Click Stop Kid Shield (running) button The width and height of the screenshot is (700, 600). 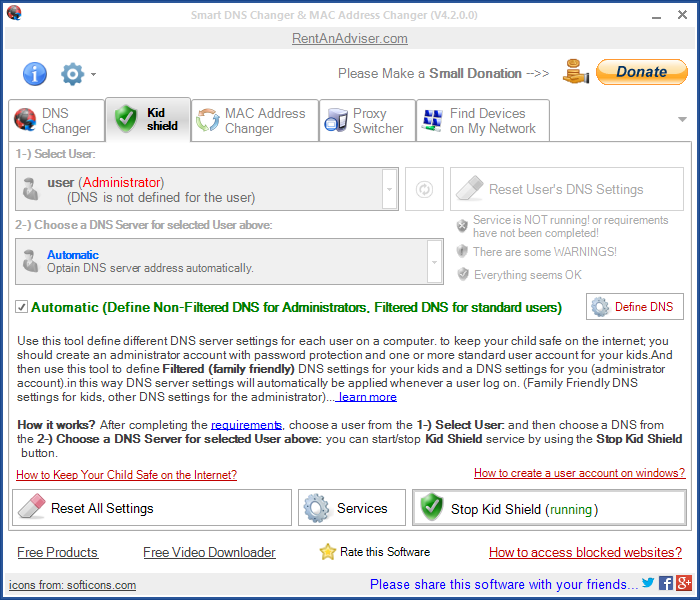click(549, 508)
